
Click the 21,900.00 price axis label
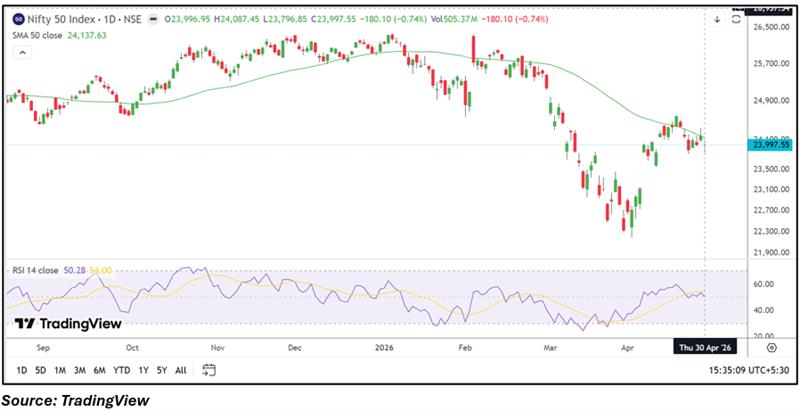point(771,253)
